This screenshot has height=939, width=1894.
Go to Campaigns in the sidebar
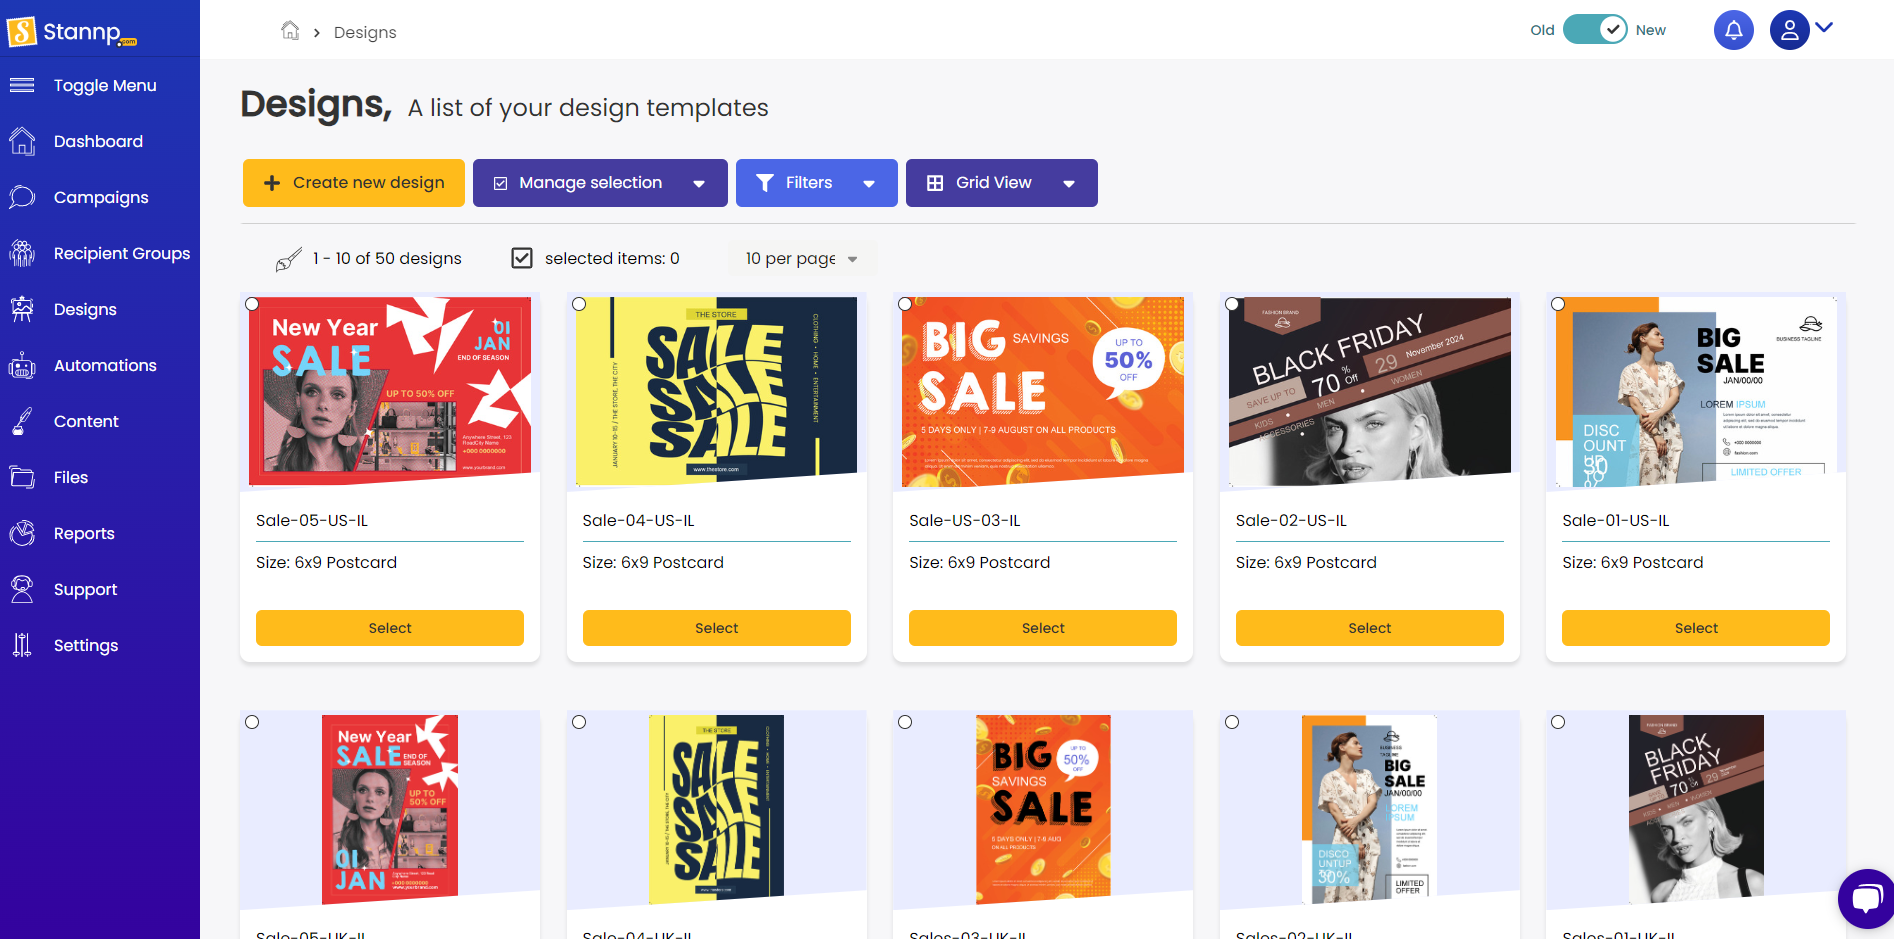pyautogui.click(x=100, y=197)
